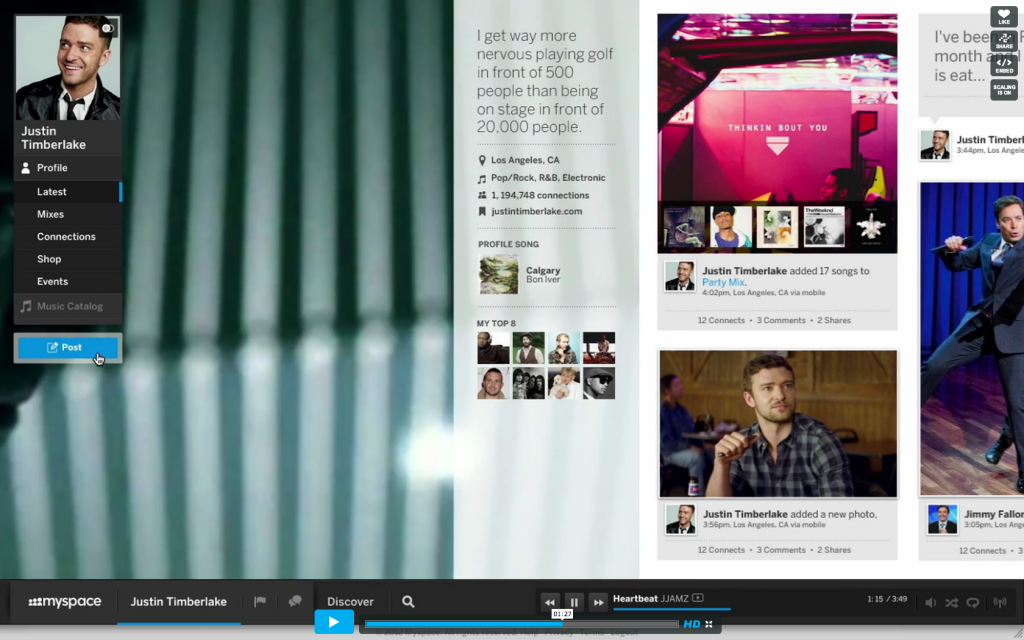
Task: Click the Calgary song title
Action: pos(543,270)
